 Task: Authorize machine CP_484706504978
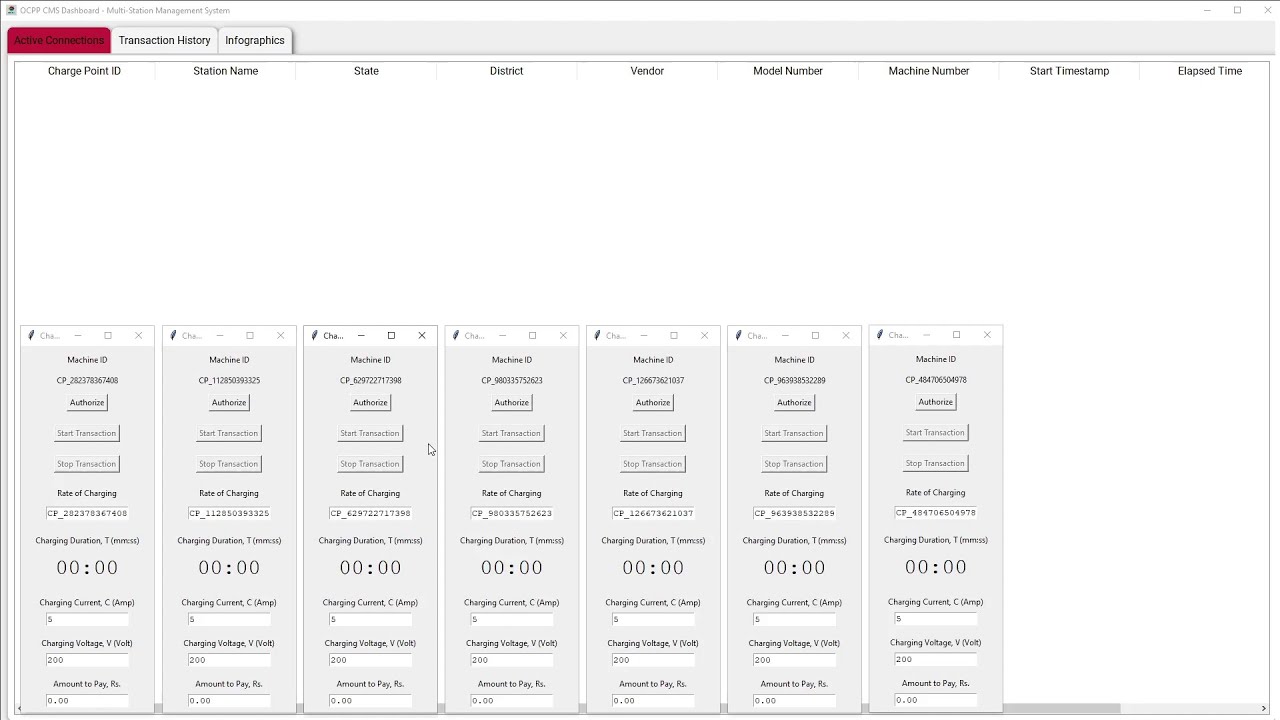tap(936, 401)
